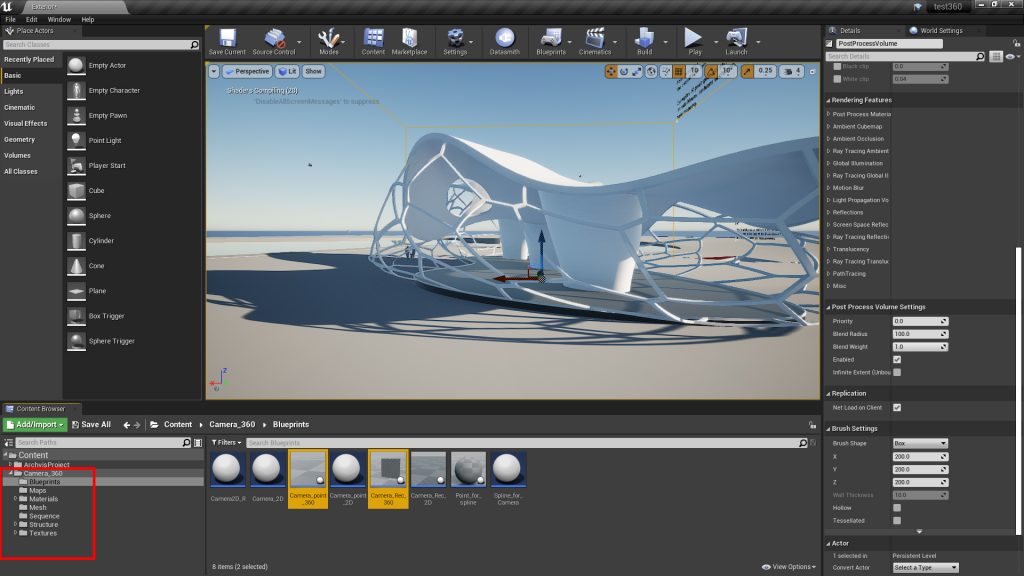
Task: Click the Add/Import button
Action: pyautogui.click(x=35, y=424)
